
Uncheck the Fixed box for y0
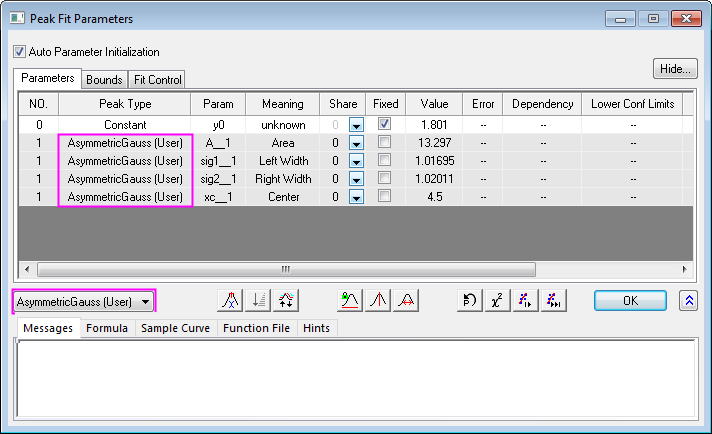385,125
